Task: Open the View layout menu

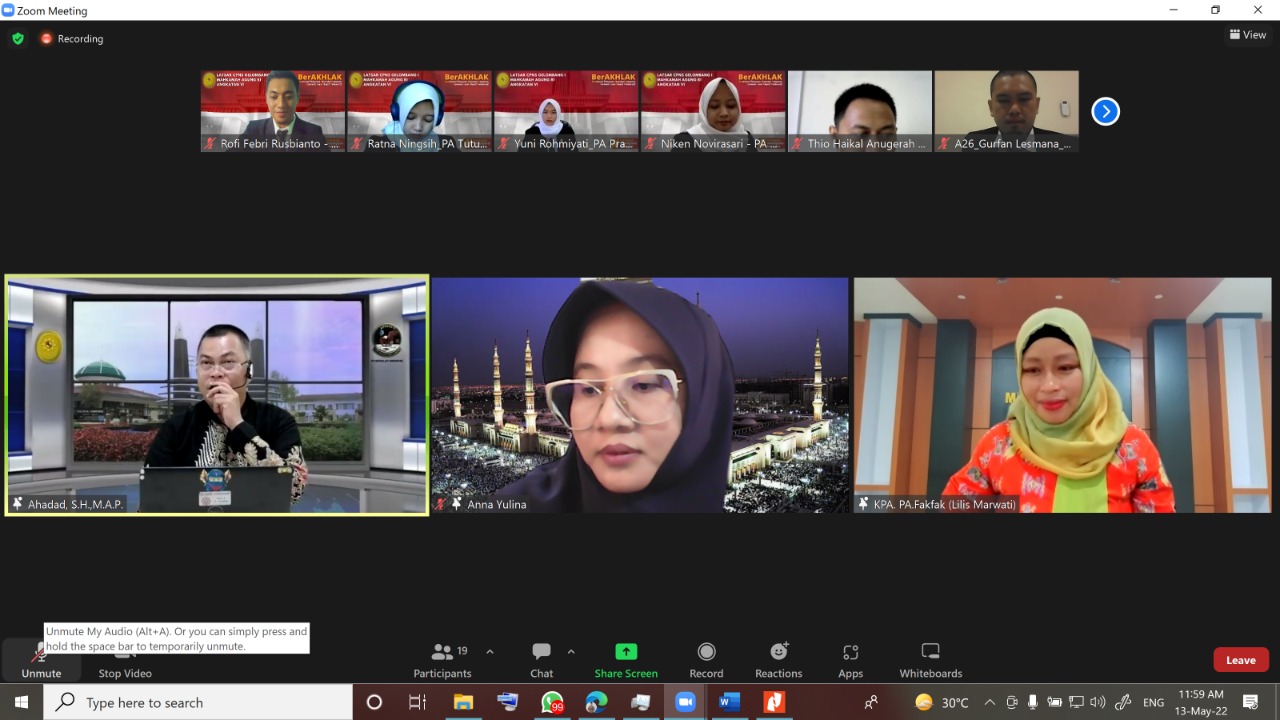Action: coord(1248,35)
